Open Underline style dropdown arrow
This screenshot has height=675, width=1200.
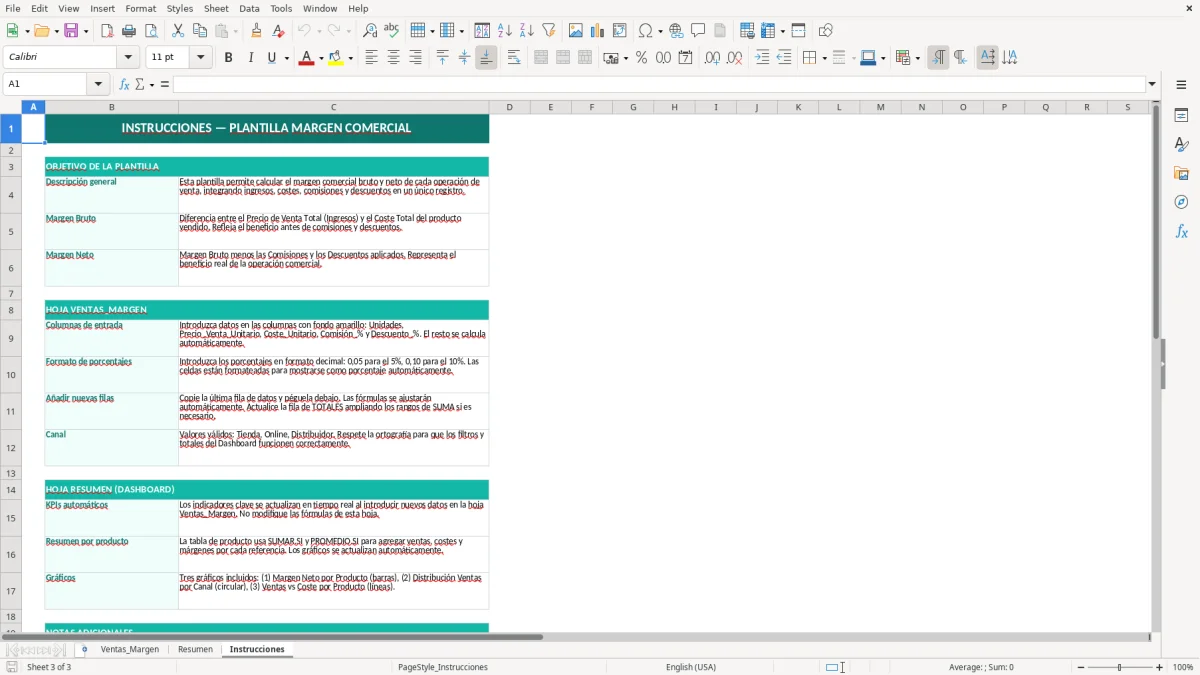click(287, 58)
